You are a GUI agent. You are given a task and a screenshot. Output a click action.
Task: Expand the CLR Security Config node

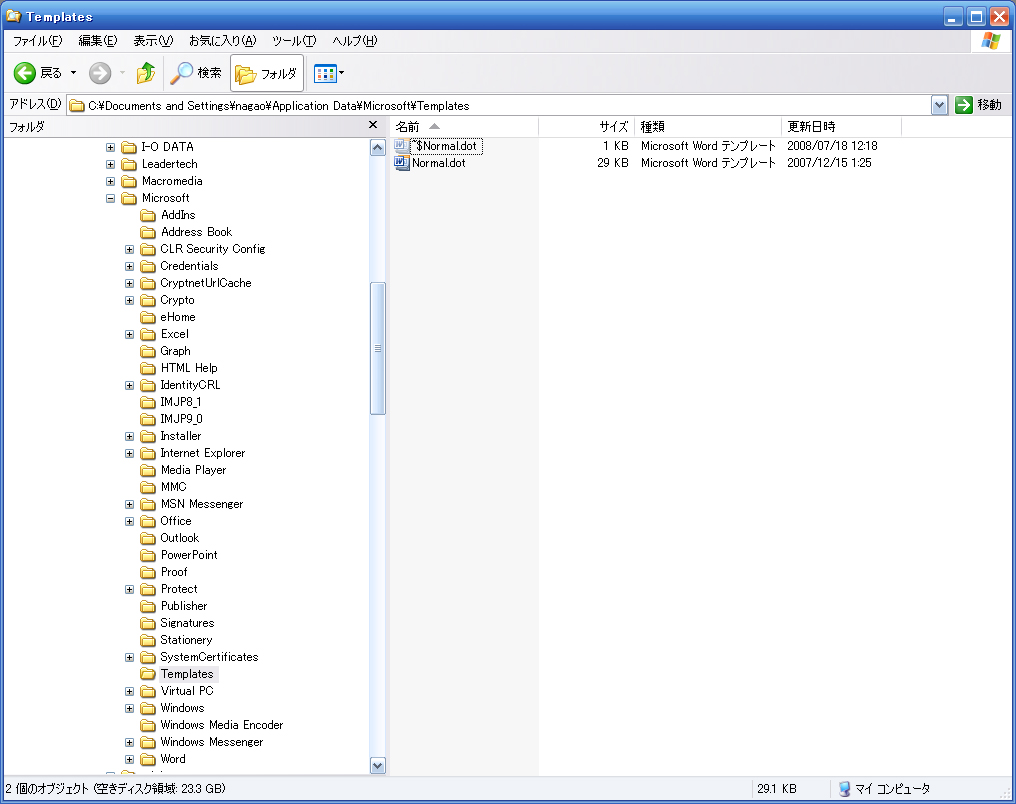click(x=130, y=249)
